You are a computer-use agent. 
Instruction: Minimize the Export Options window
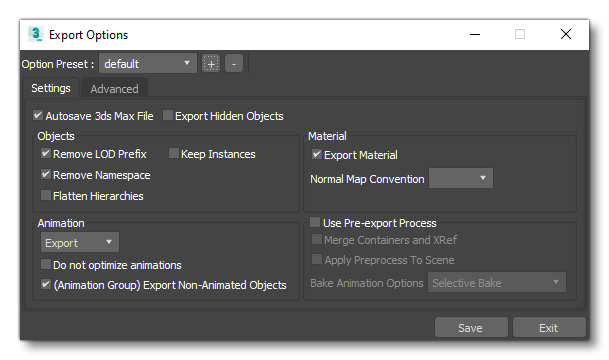[x=475, y=34]
